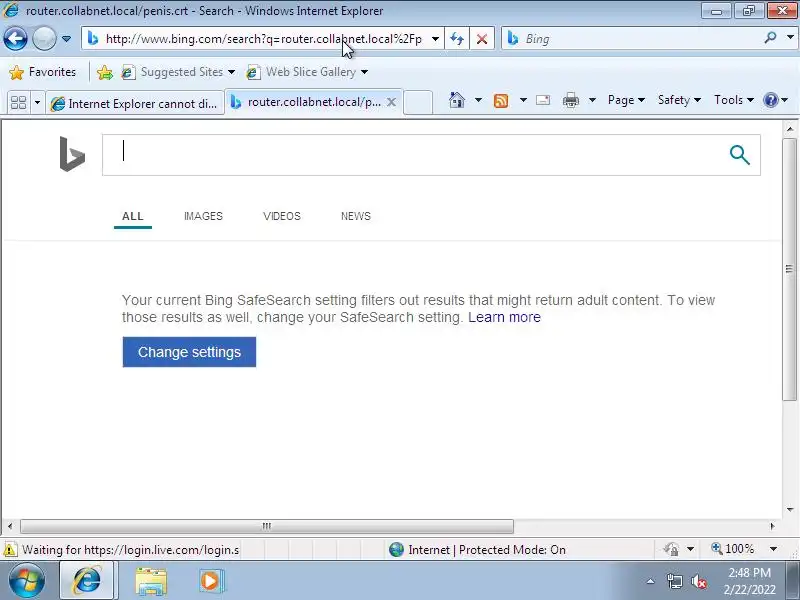This screenshot has height=600, width=800.
Task: Click the Change settings button
Action: click(189, 352)
